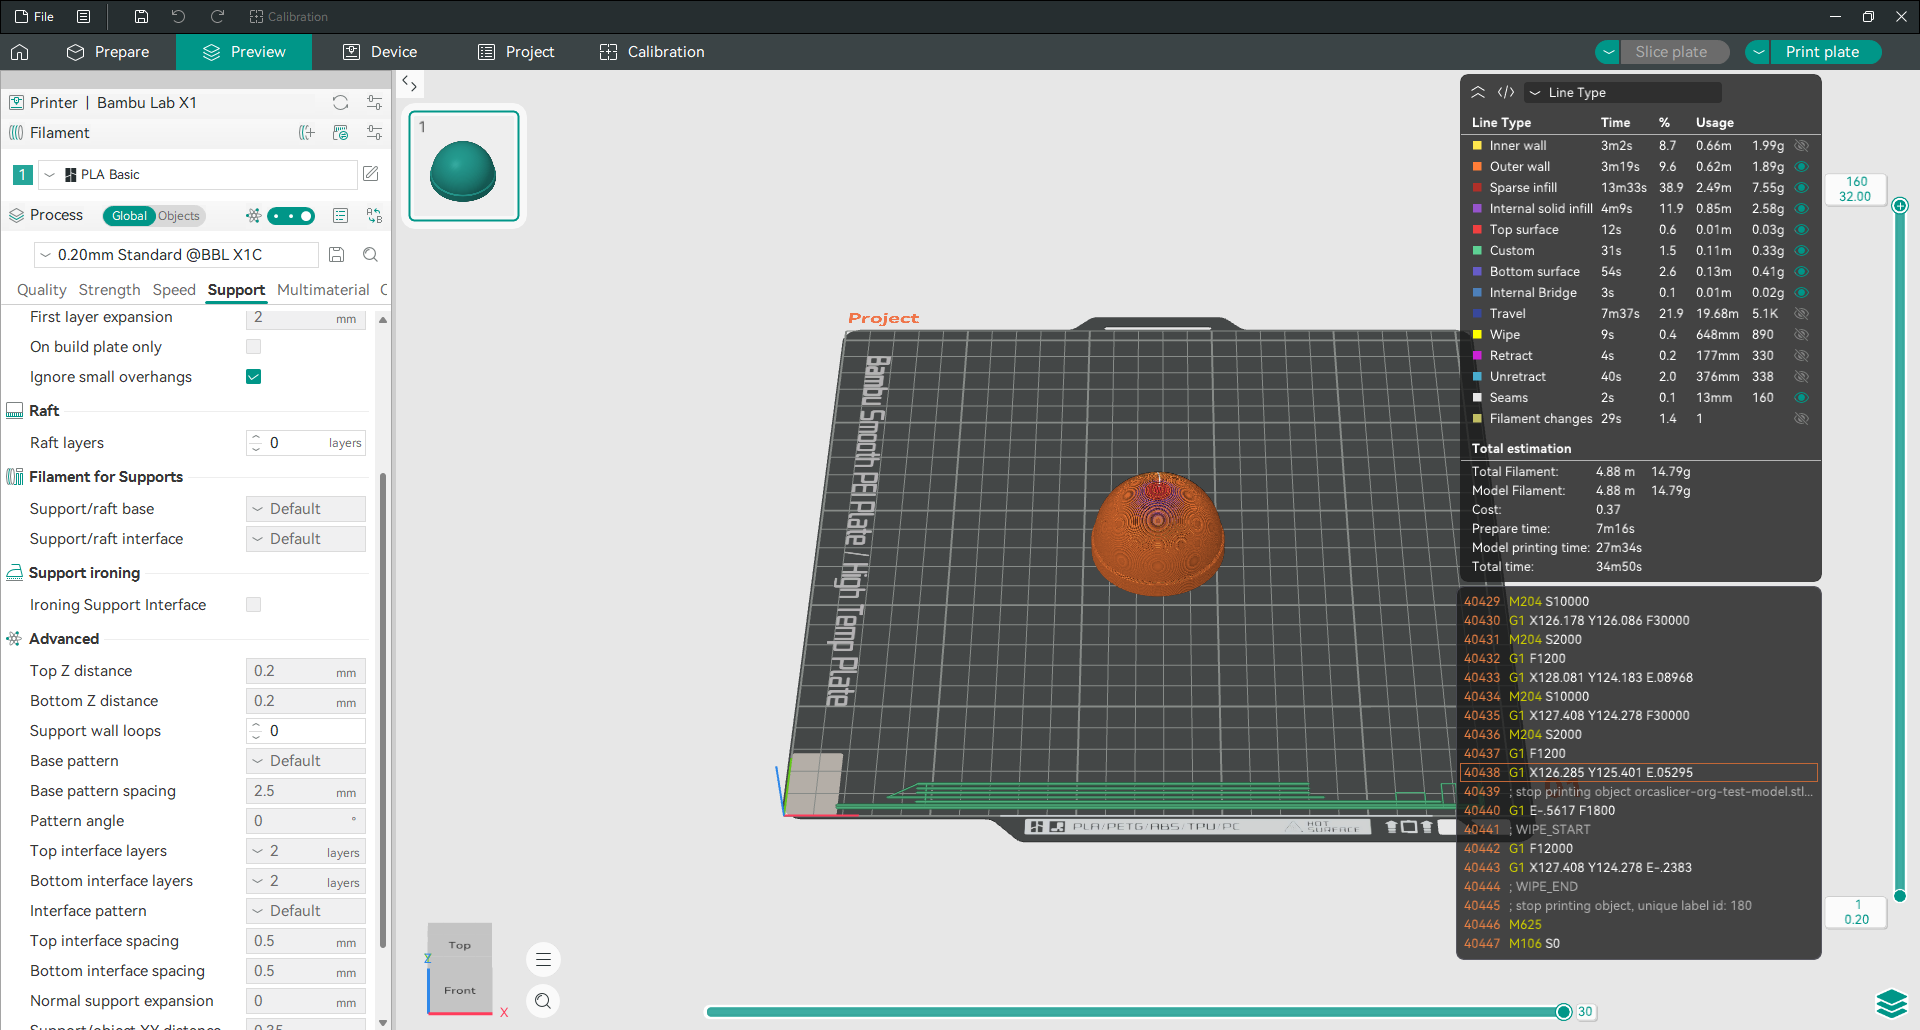Toggle the advanced mode switch
Screen dimensions: 1920x1030
pyautogui.click(x=291, y=215)
